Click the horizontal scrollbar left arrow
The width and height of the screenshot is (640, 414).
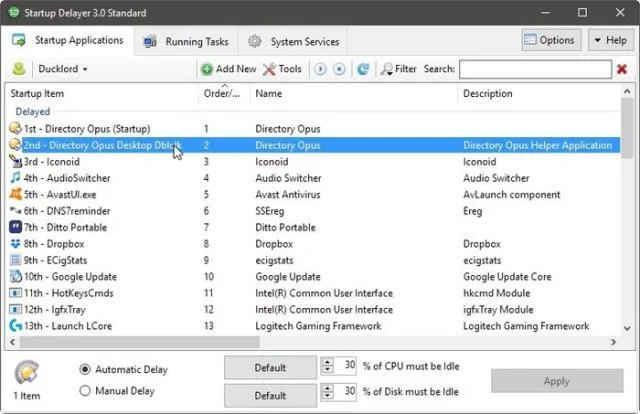click(x=12, y=342)
